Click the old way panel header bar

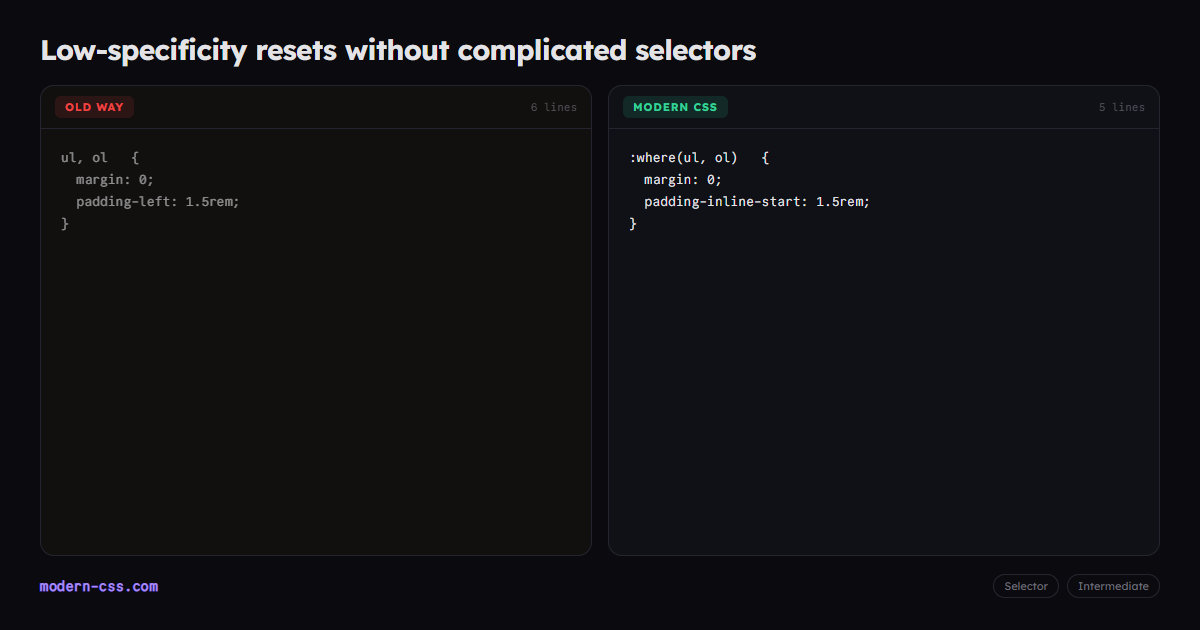[316, 107]
